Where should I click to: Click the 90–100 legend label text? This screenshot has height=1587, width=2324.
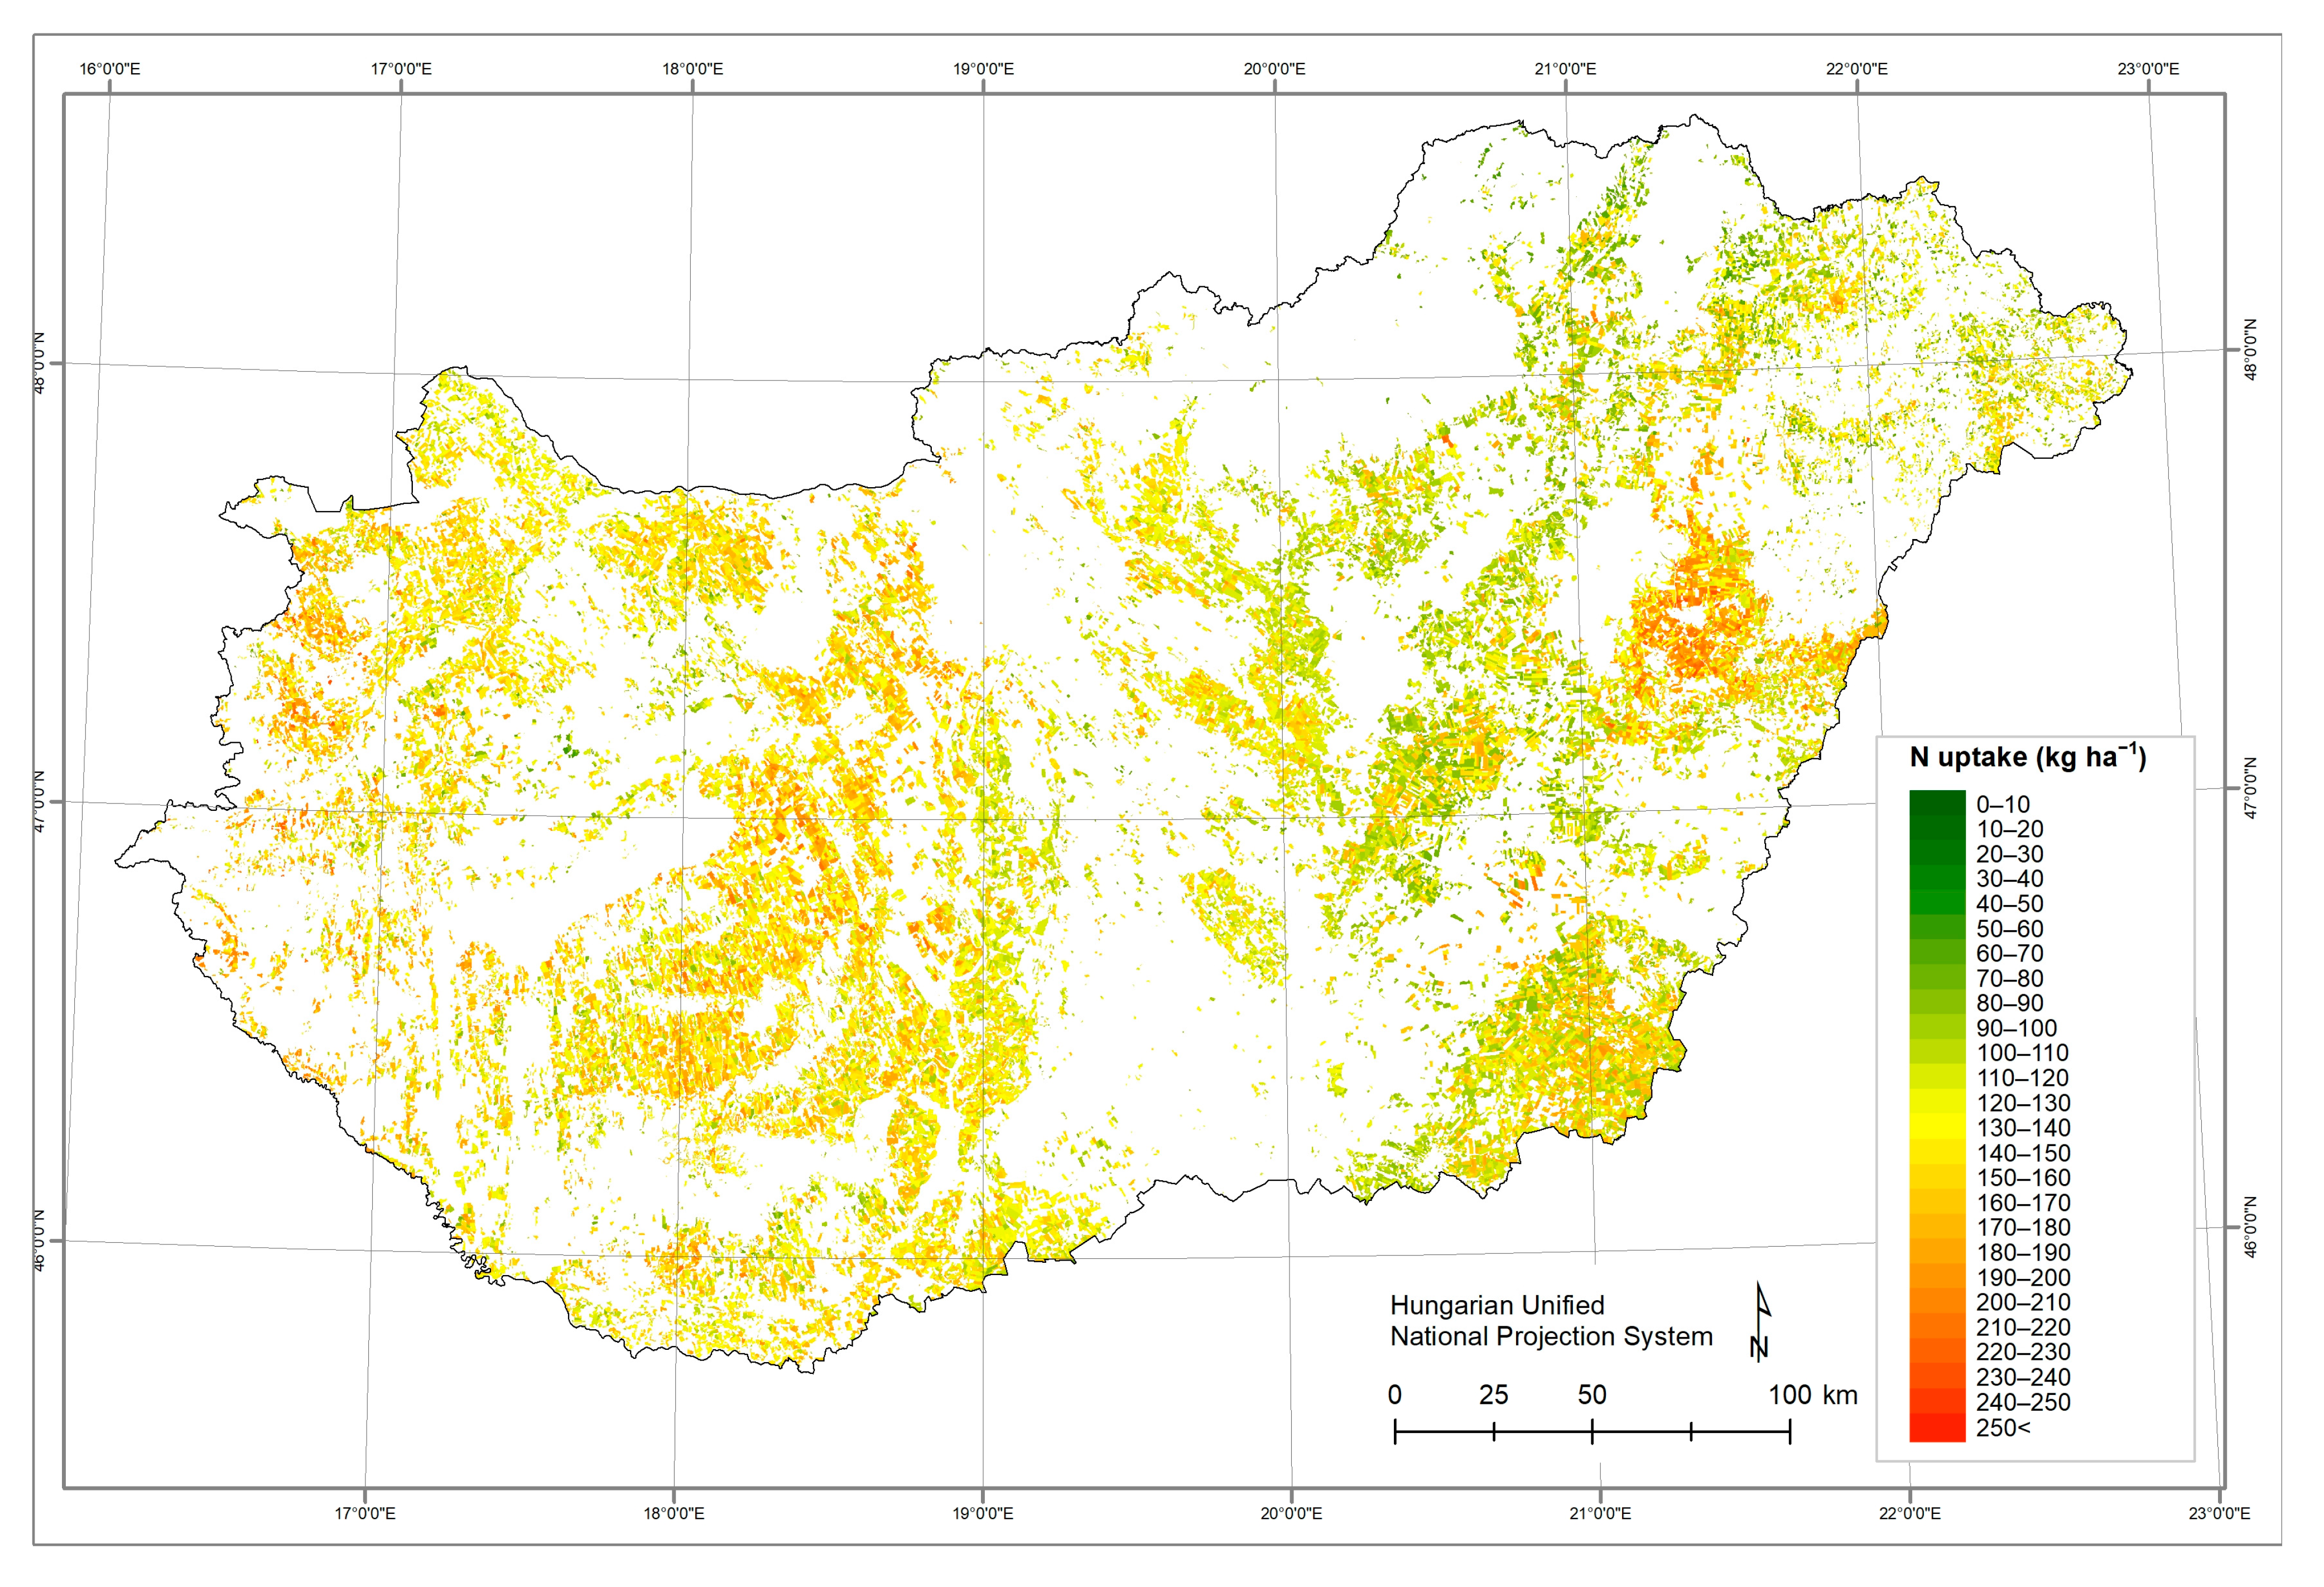click(x=2016, y=1028)
